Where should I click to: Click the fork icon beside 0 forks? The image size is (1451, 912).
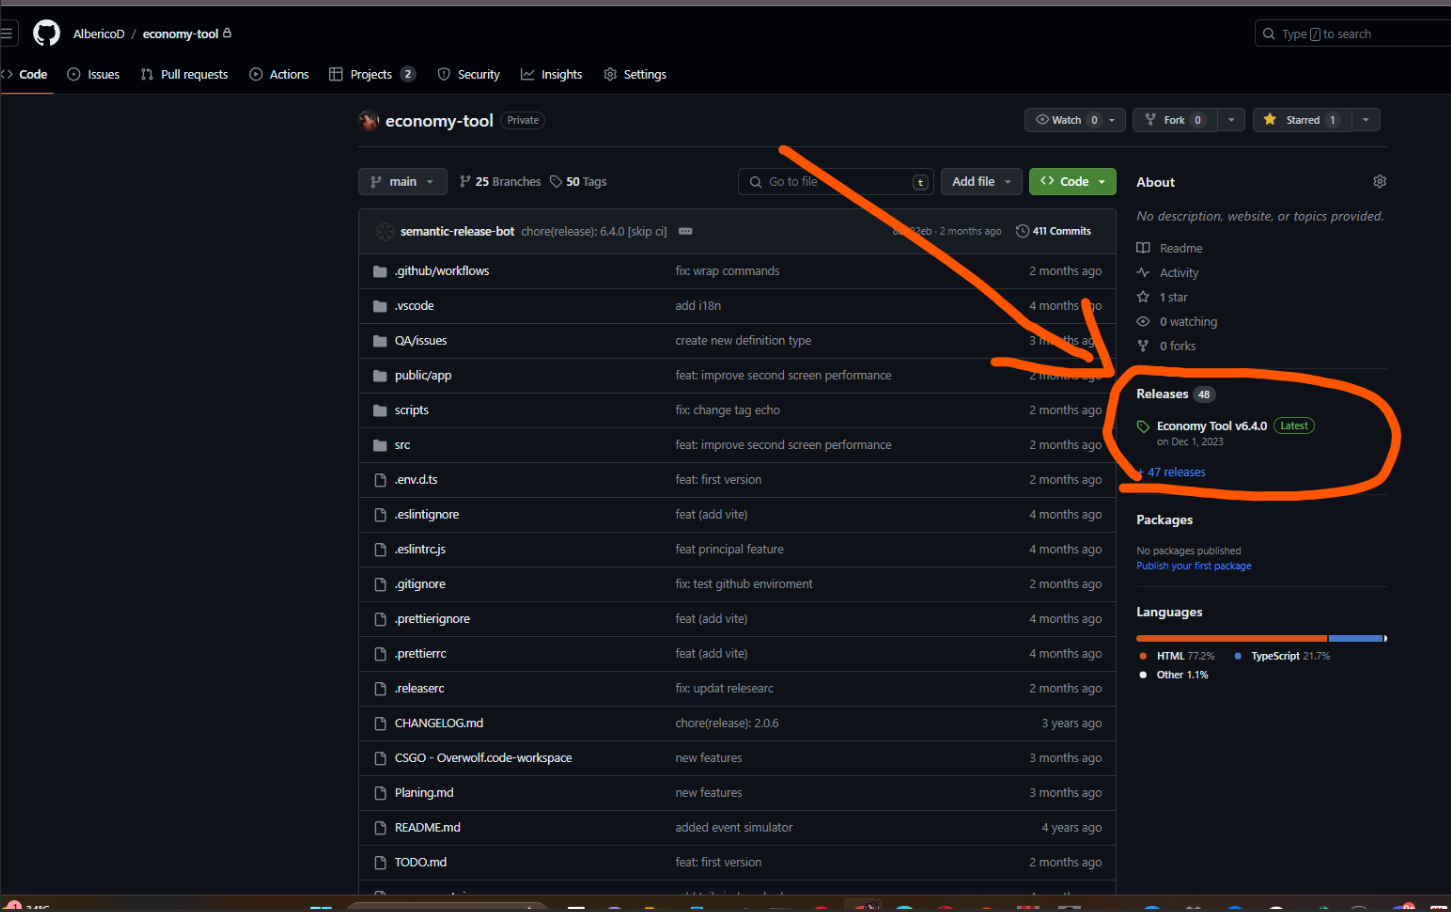[1143, 345]
